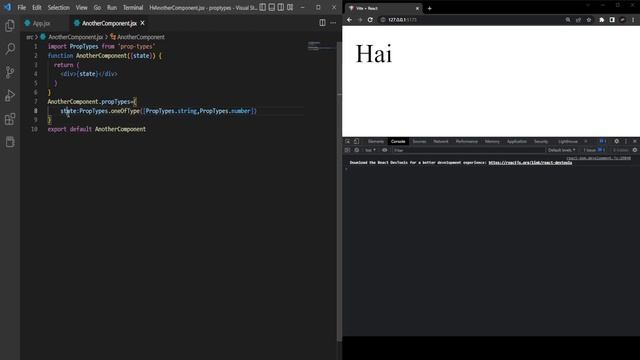The image size is (640, 360).
Task: Bookmark this page with star icon
Action: coord(589,20)
